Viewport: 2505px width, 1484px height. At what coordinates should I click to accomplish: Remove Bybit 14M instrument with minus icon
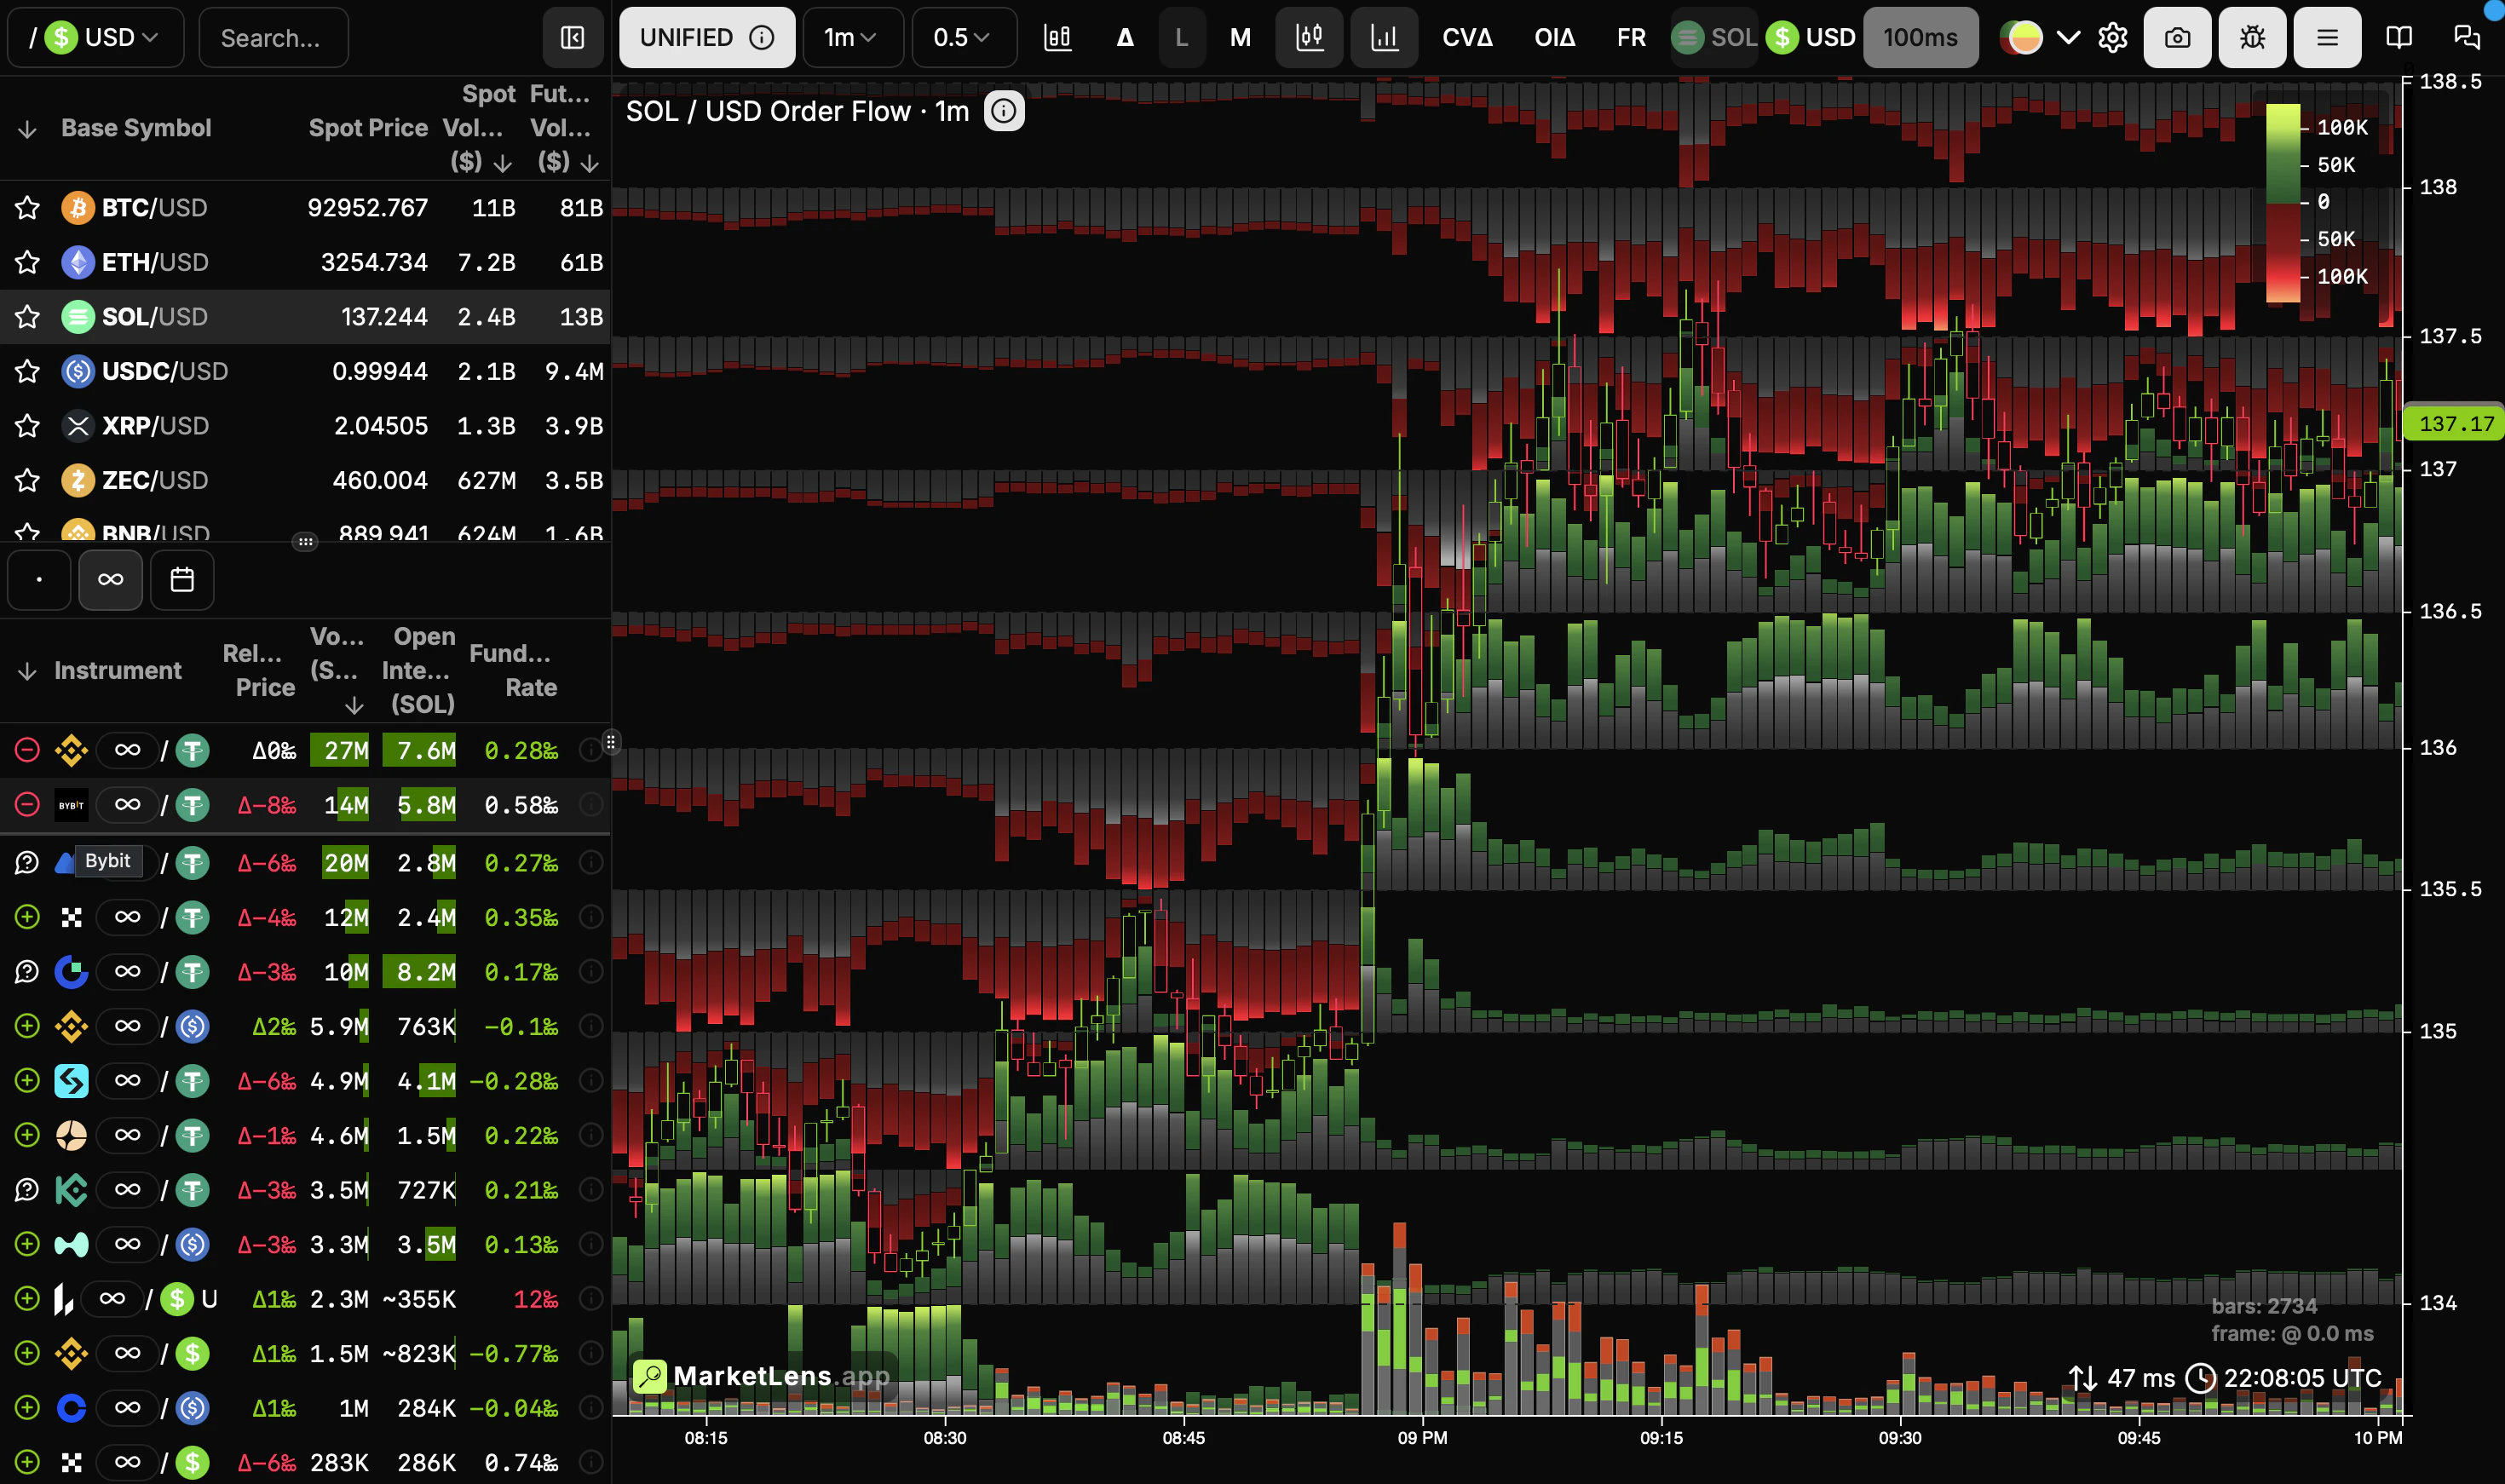tap(27, 805)
